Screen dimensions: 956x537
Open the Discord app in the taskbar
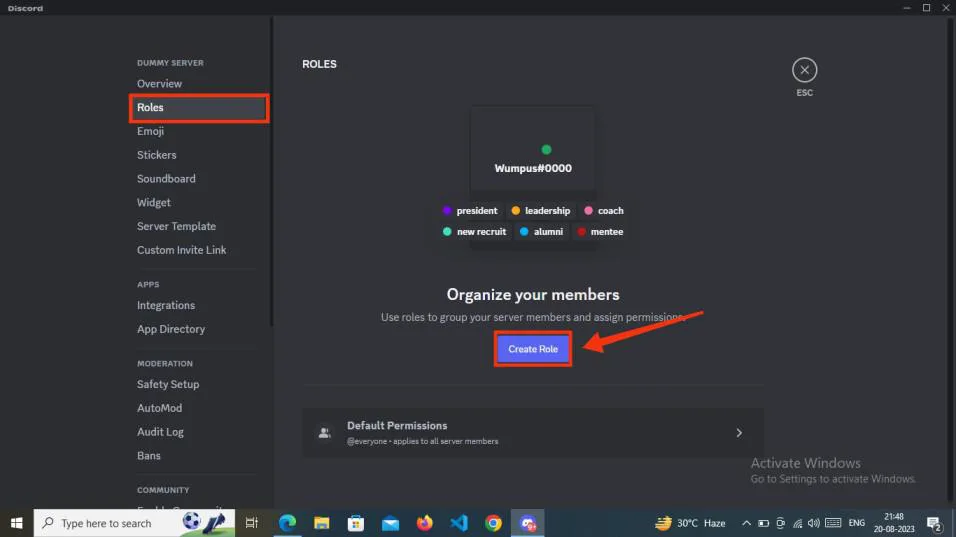(527, 523)
